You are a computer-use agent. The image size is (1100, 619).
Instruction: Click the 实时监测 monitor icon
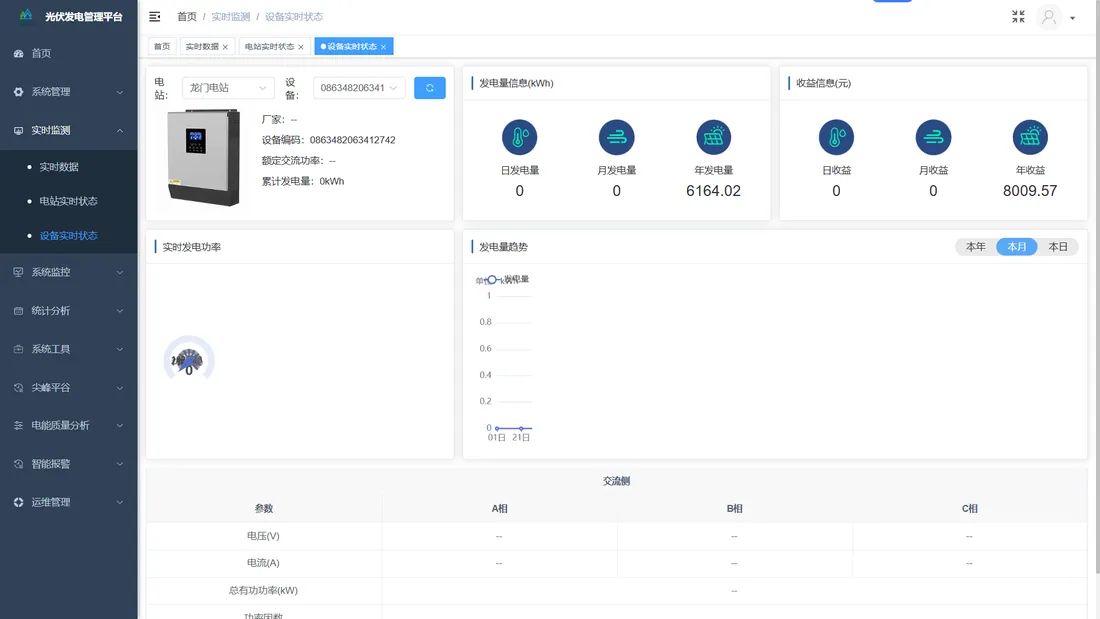tap(18, 131)
